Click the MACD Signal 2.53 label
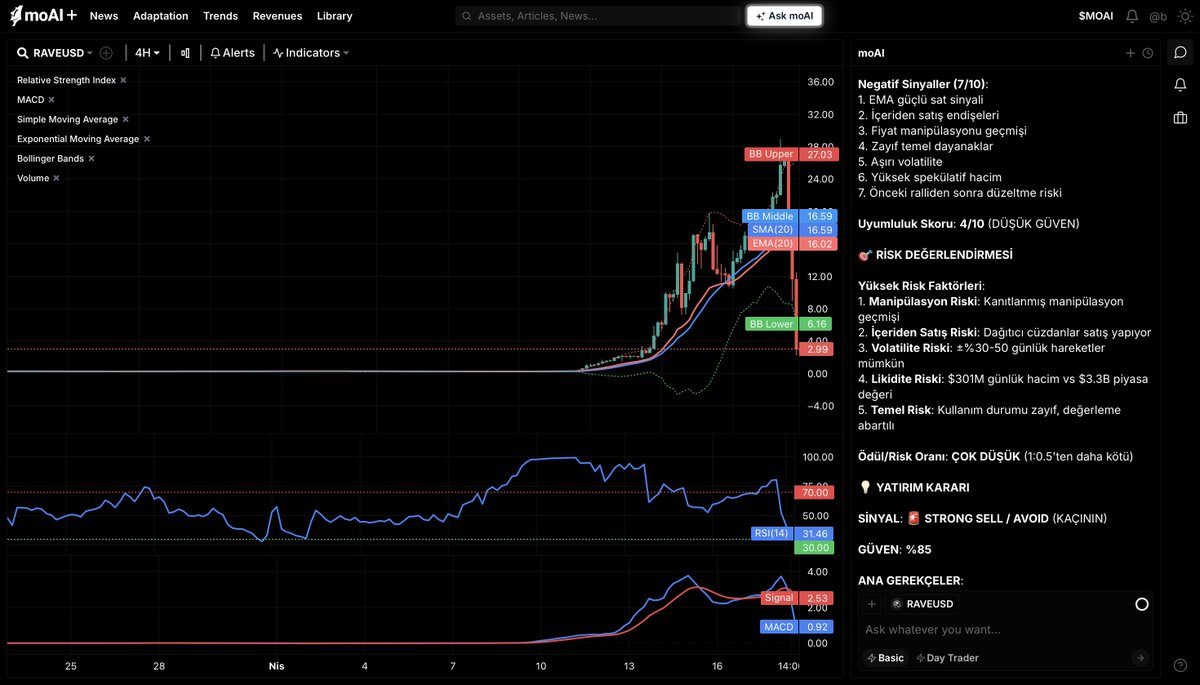The image size is (1200, 685). point(798,598)
